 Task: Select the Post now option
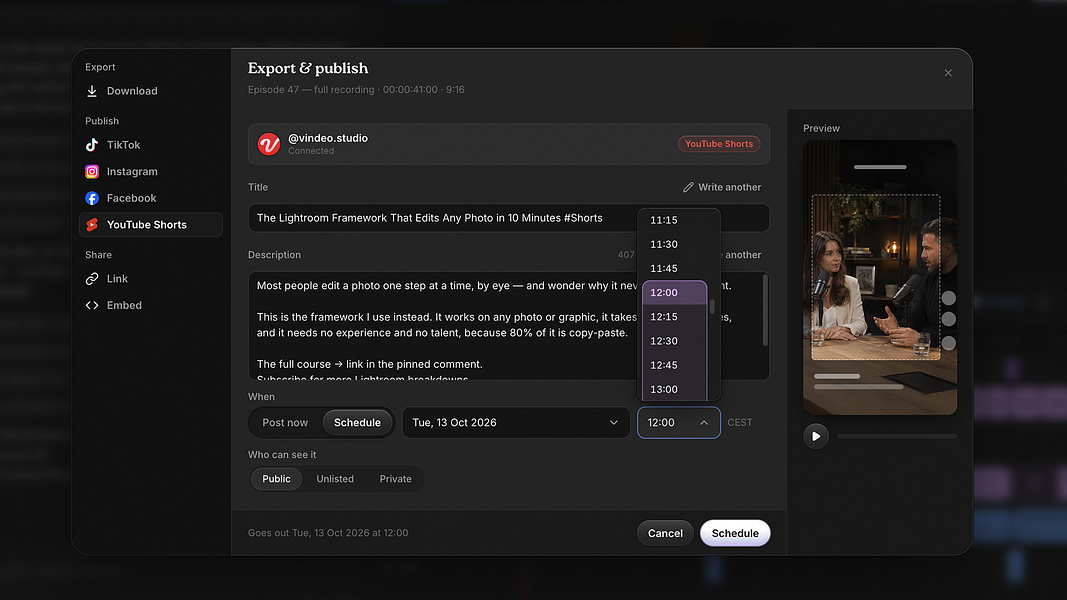click(x=285, y=422)
